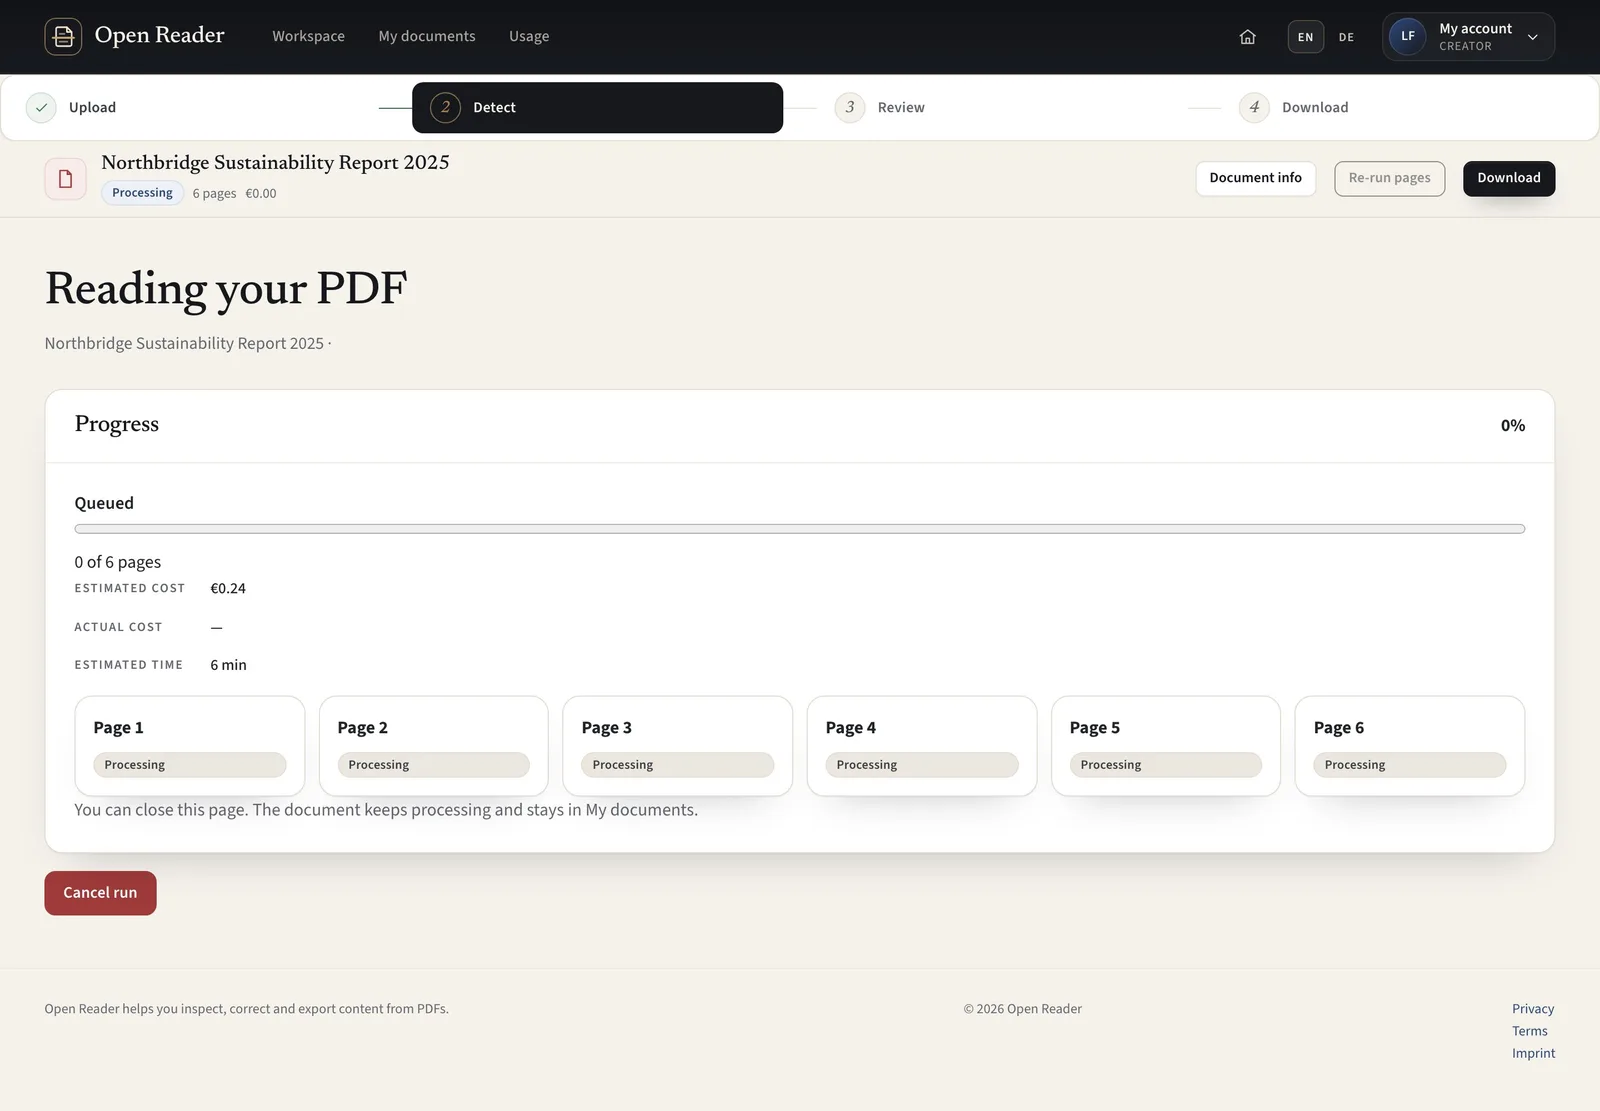Click the Page 1 card
This screenshot has height=1111, width=1600.
[189, 746]
